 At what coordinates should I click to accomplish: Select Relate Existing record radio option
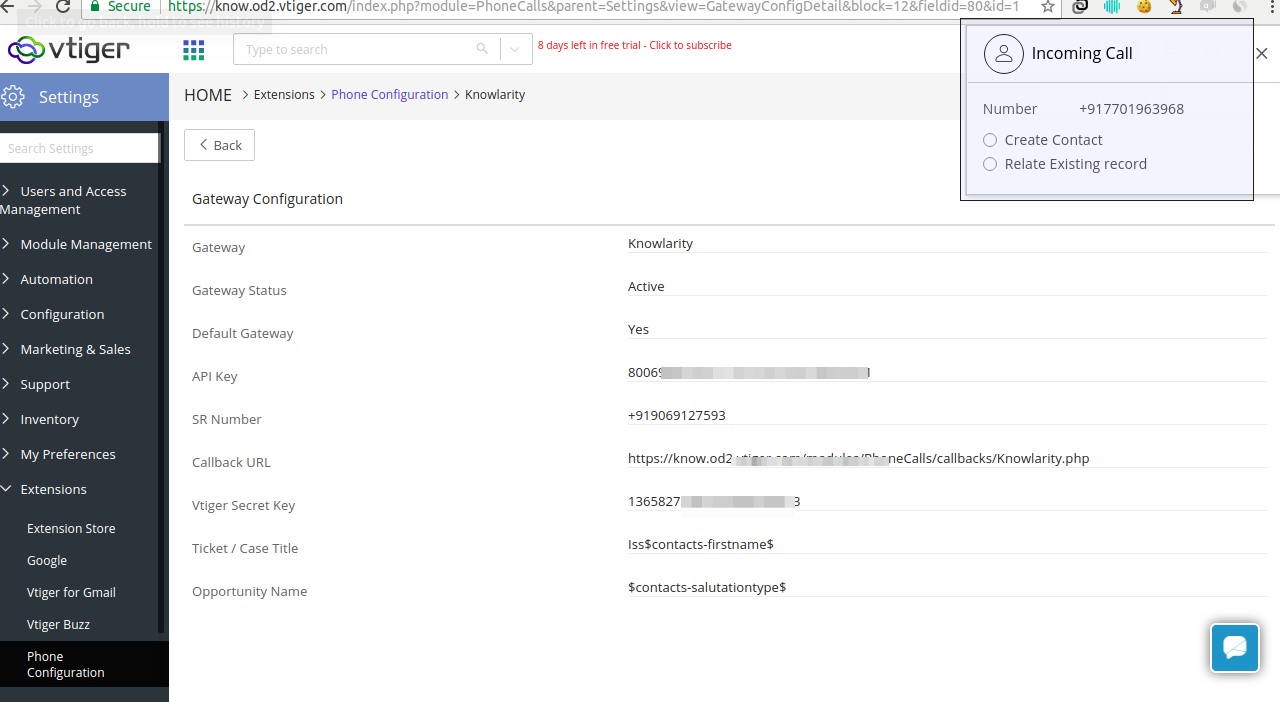click(x=990, y=164)
